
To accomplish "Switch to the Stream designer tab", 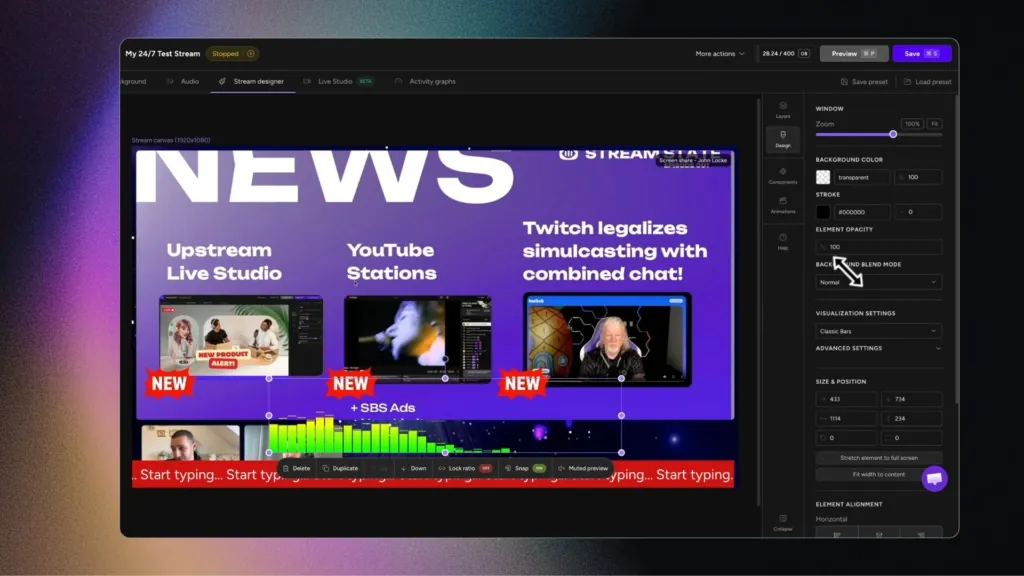I will pos(252,82).
